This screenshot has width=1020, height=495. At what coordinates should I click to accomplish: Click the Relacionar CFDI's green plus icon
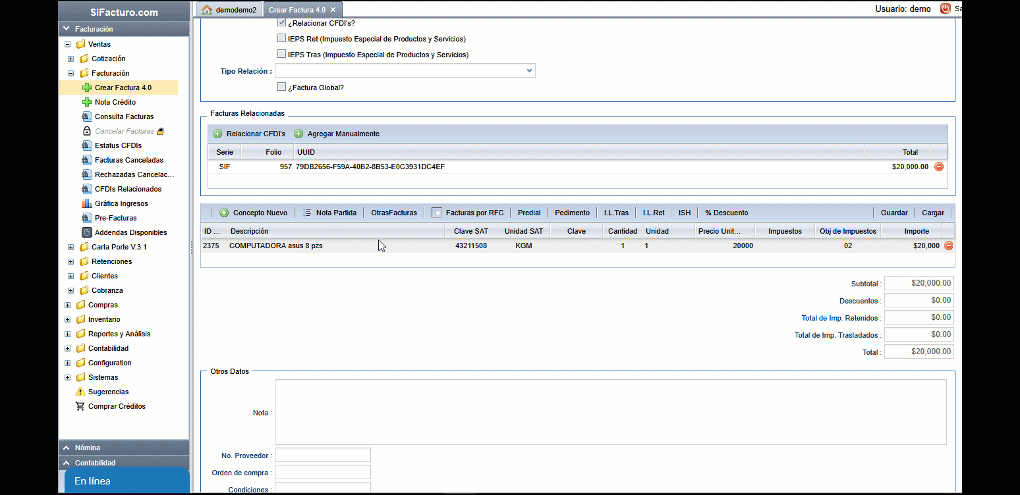tap(217, 134)
